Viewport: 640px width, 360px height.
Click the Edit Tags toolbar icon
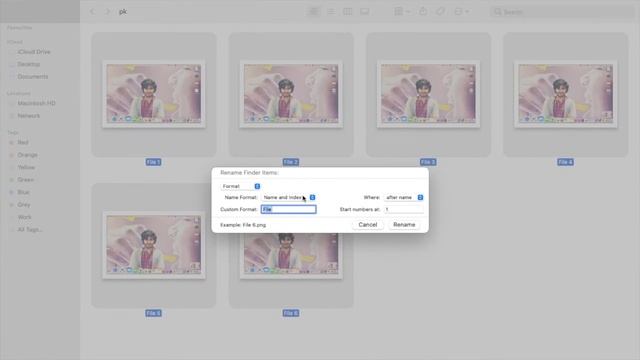[x=440, y=12]
